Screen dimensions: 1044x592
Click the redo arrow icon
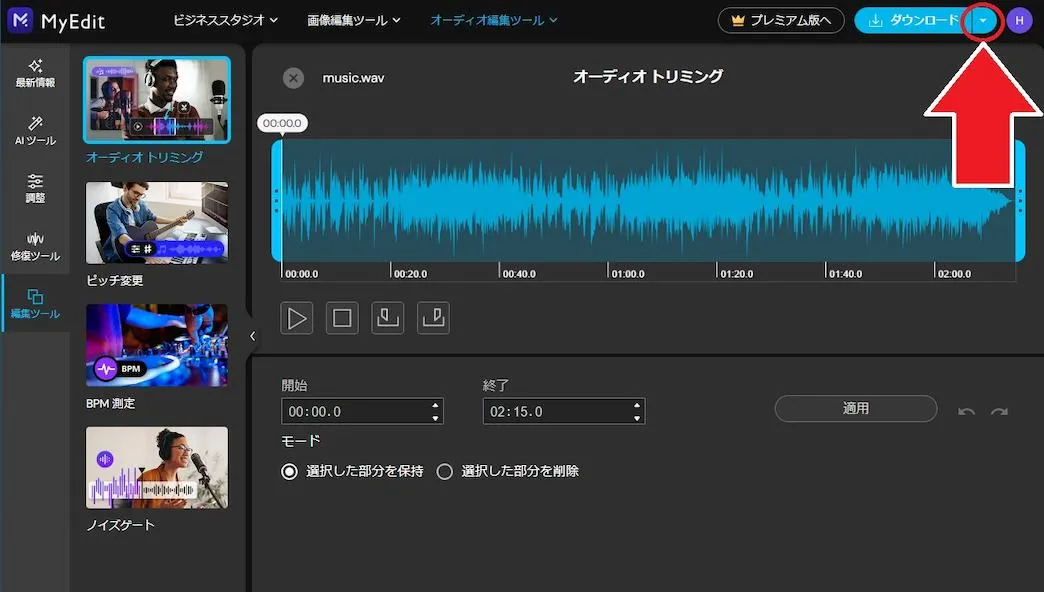click(x=998, y=412)
